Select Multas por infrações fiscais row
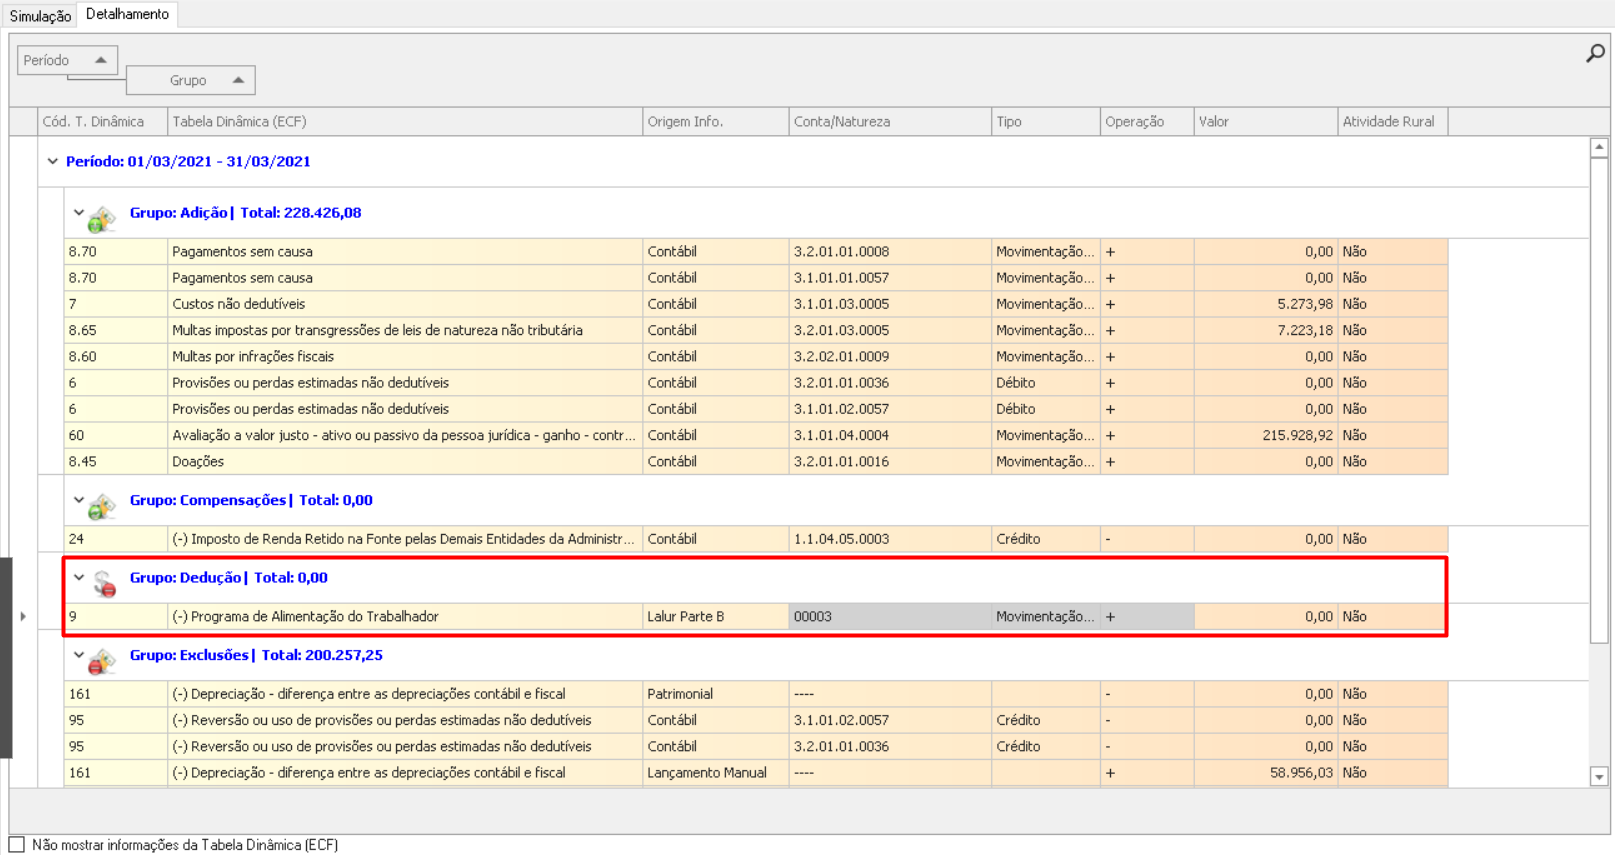Viewport: 1615px width, 855px height. pyautogui.click(x=756, y=356)
